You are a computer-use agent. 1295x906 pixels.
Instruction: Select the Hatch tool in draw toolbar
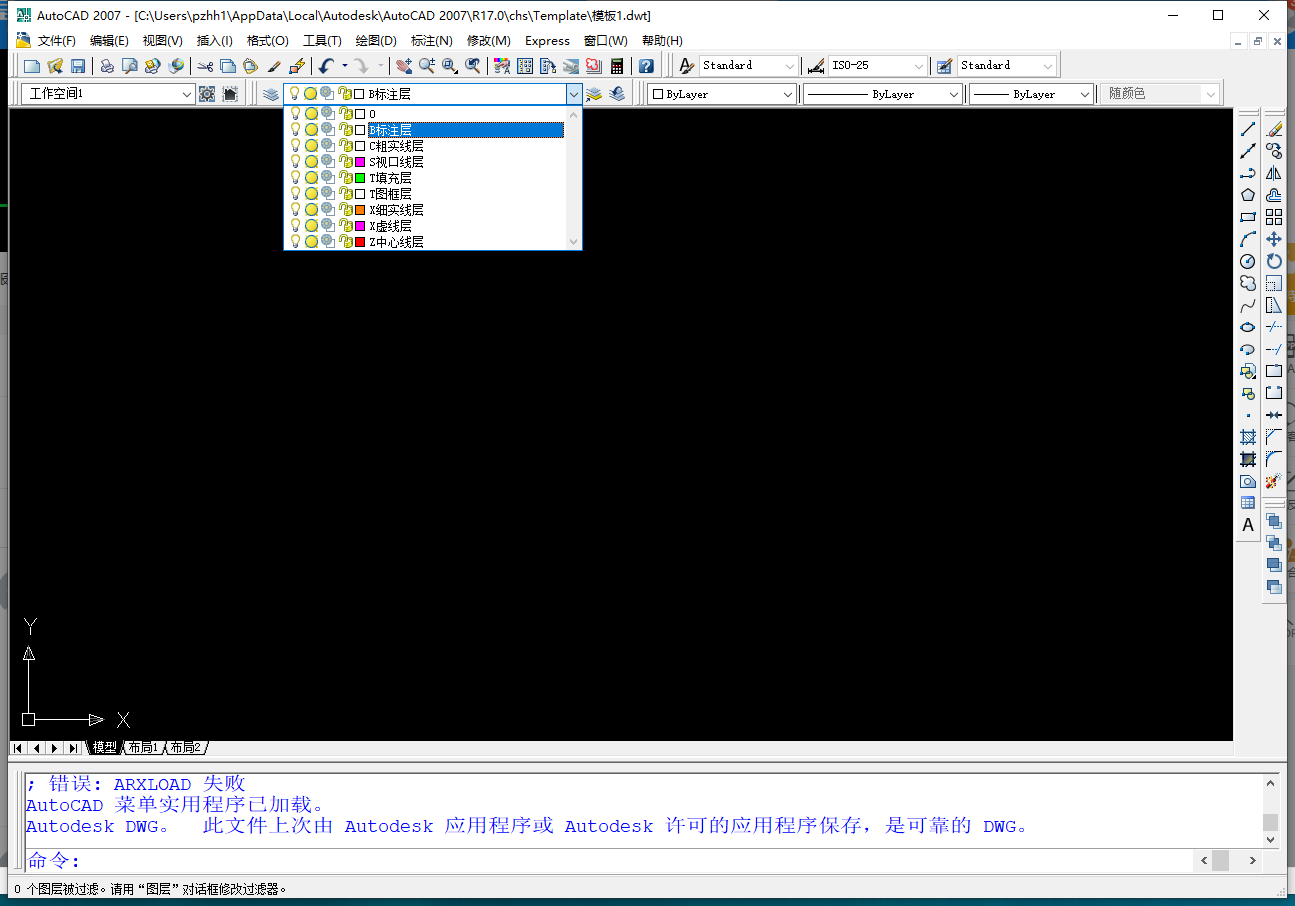coord(1248,437)
